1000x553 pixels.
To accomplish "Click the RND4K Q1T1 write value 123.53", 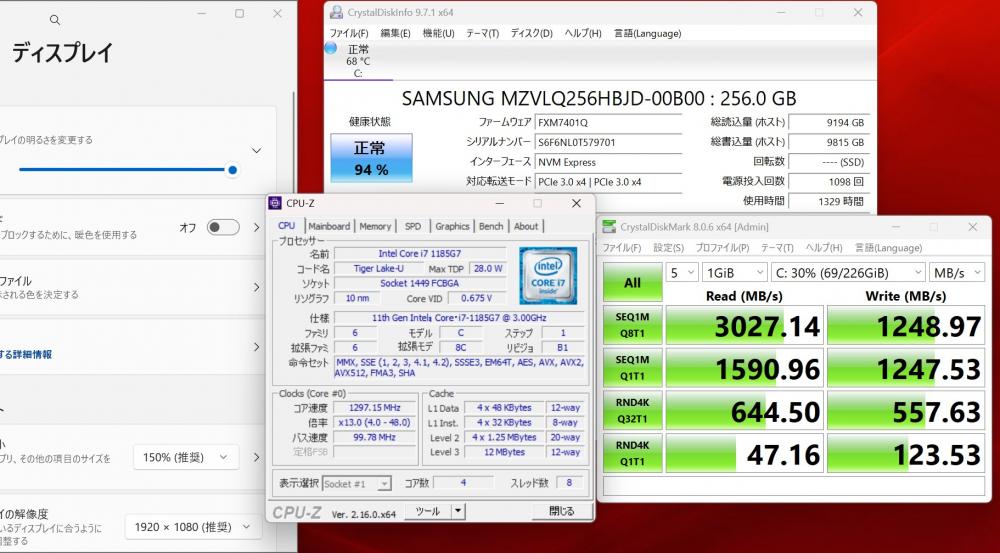I will pos(906,453).
